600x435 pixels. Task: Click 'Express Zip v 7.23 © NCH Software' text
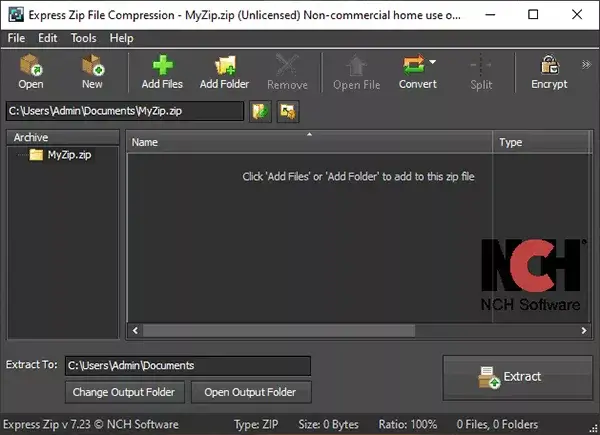(x=91, y=424)
